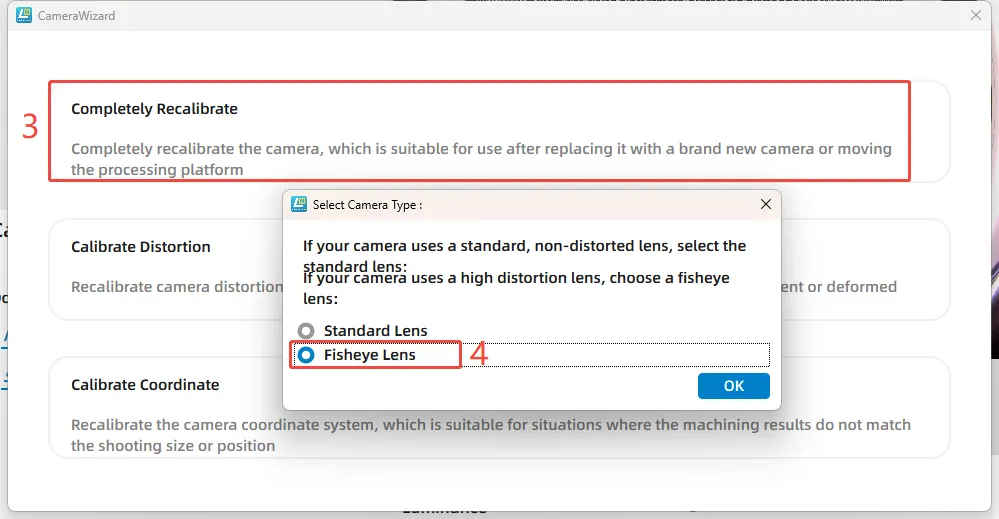This screenshot has height=519, width=999.
Task: Close the Select Camera Type dialog
Action: tap(766, 204)
